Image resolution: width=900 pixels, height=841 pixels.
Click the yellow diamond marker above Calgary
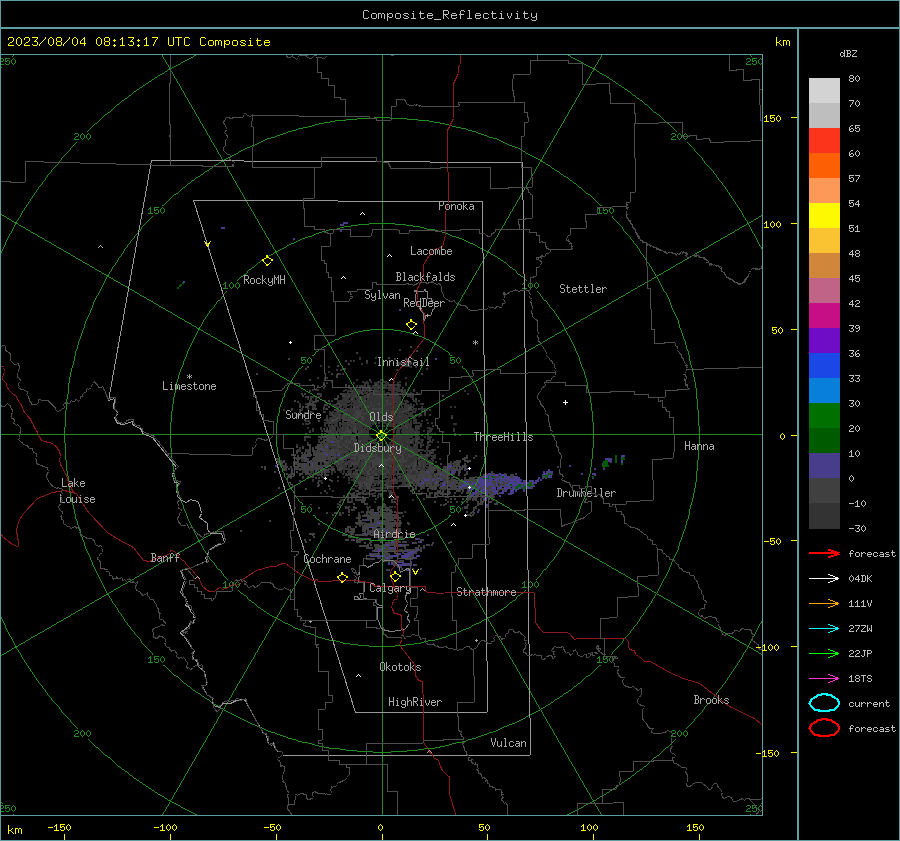click(395, 576)
